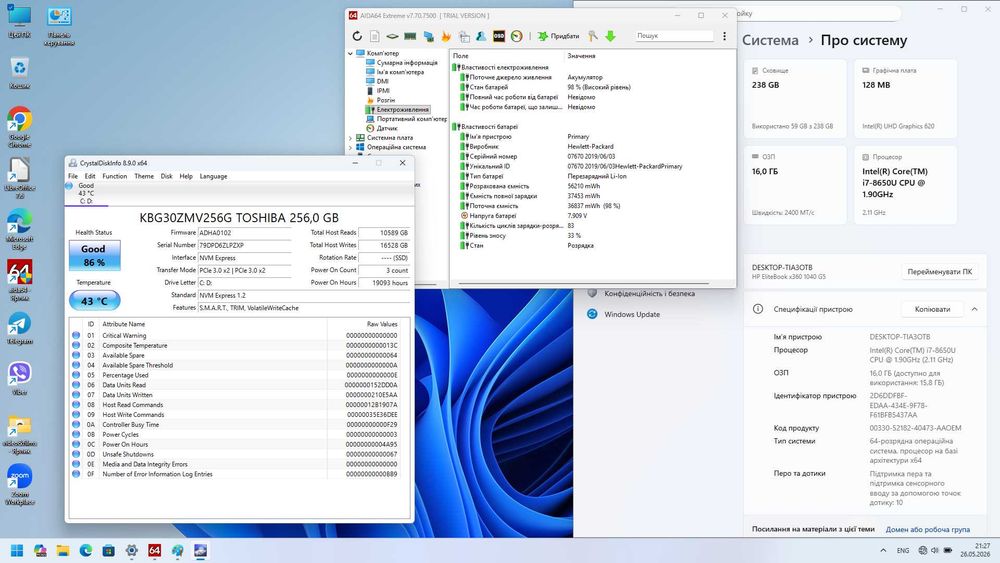
Task: Click the Good 86 % health status box
Action: [94, 255]
